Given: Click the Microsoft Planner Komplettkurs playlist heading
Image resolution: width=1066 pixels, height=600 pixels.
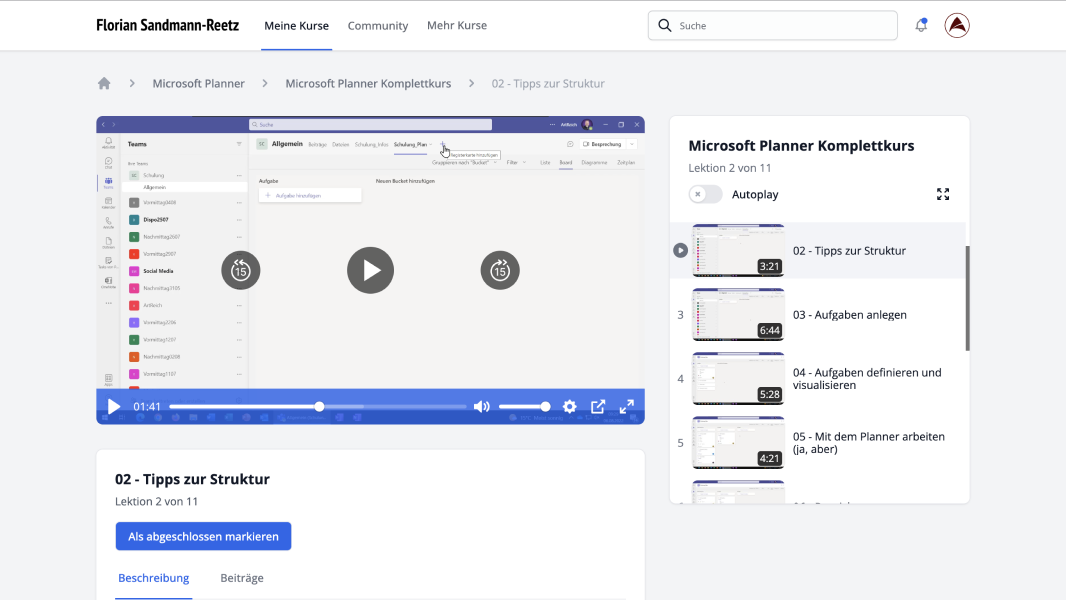Looking at the screenshot, I should 802,145.
